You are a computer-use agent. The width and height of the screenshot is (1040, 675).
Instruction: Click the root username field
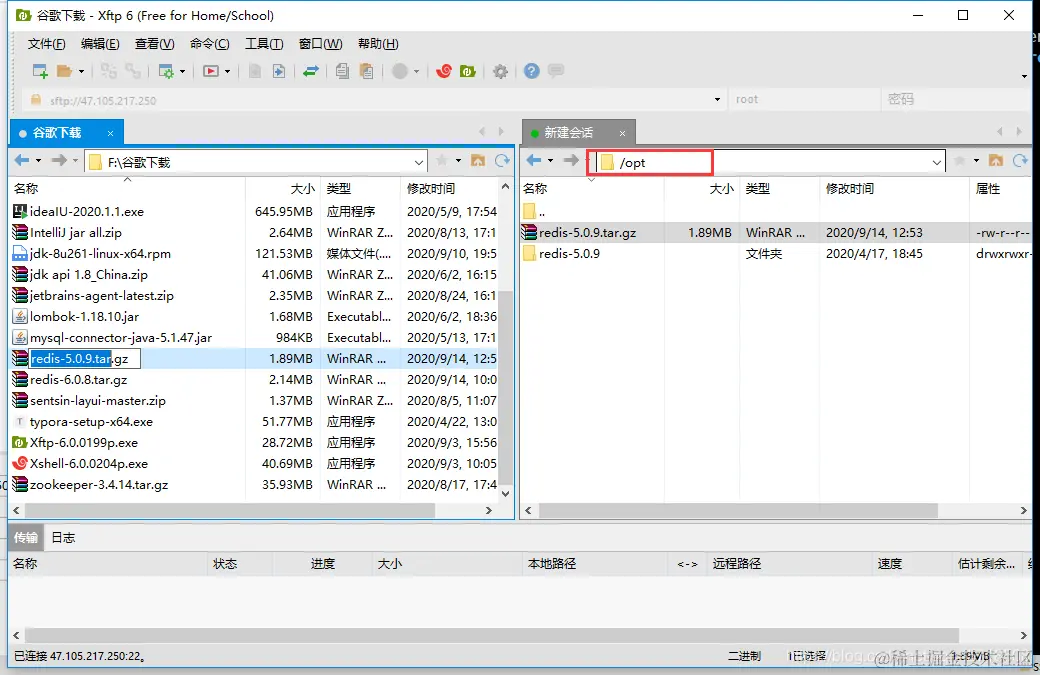click(805, 99)
